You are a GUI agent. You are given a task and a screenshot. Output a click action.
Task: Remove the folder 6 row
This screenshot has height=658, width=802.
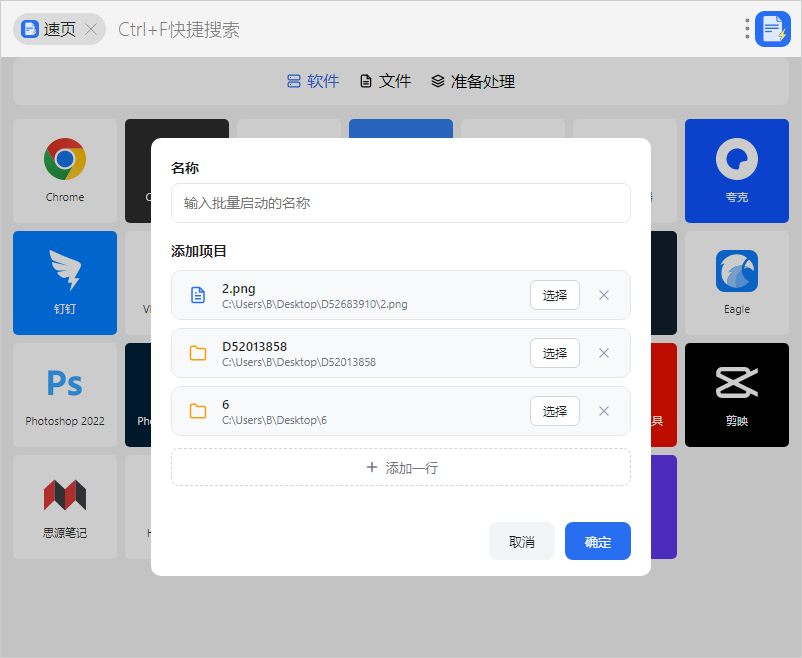coord(604,411)
